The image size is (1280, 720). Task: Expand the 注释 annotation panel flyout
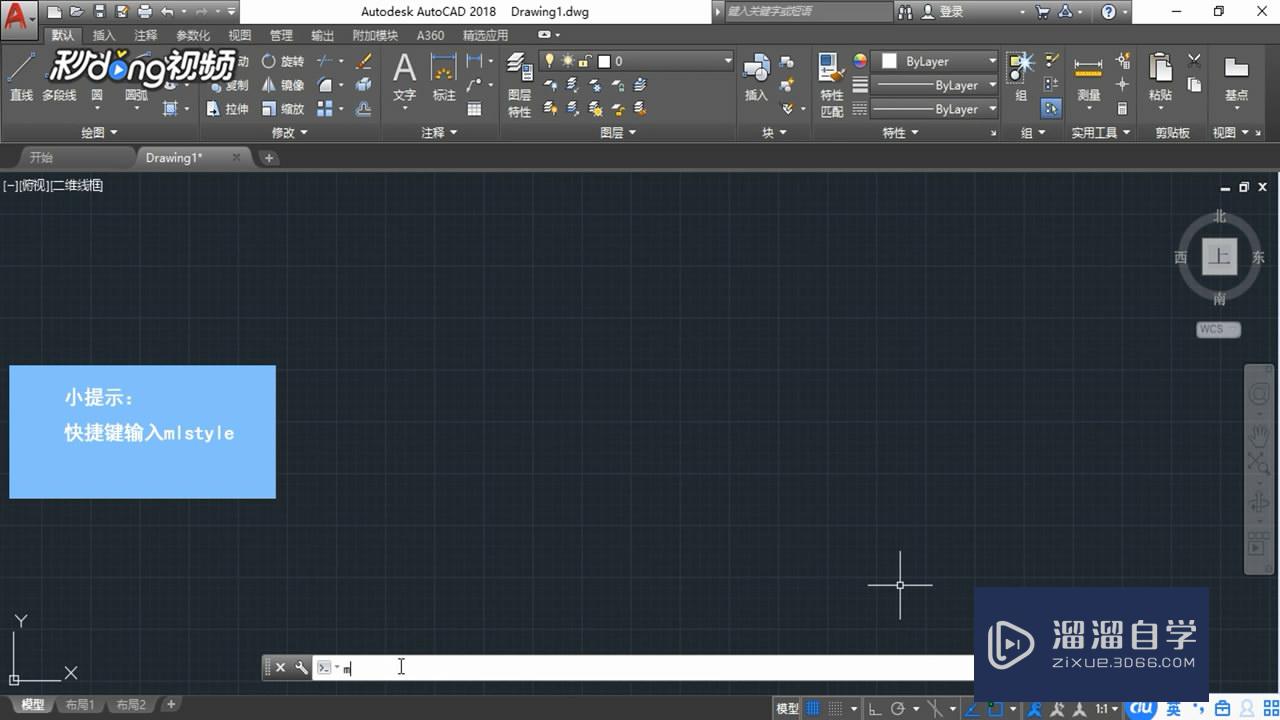click(439, 132)
